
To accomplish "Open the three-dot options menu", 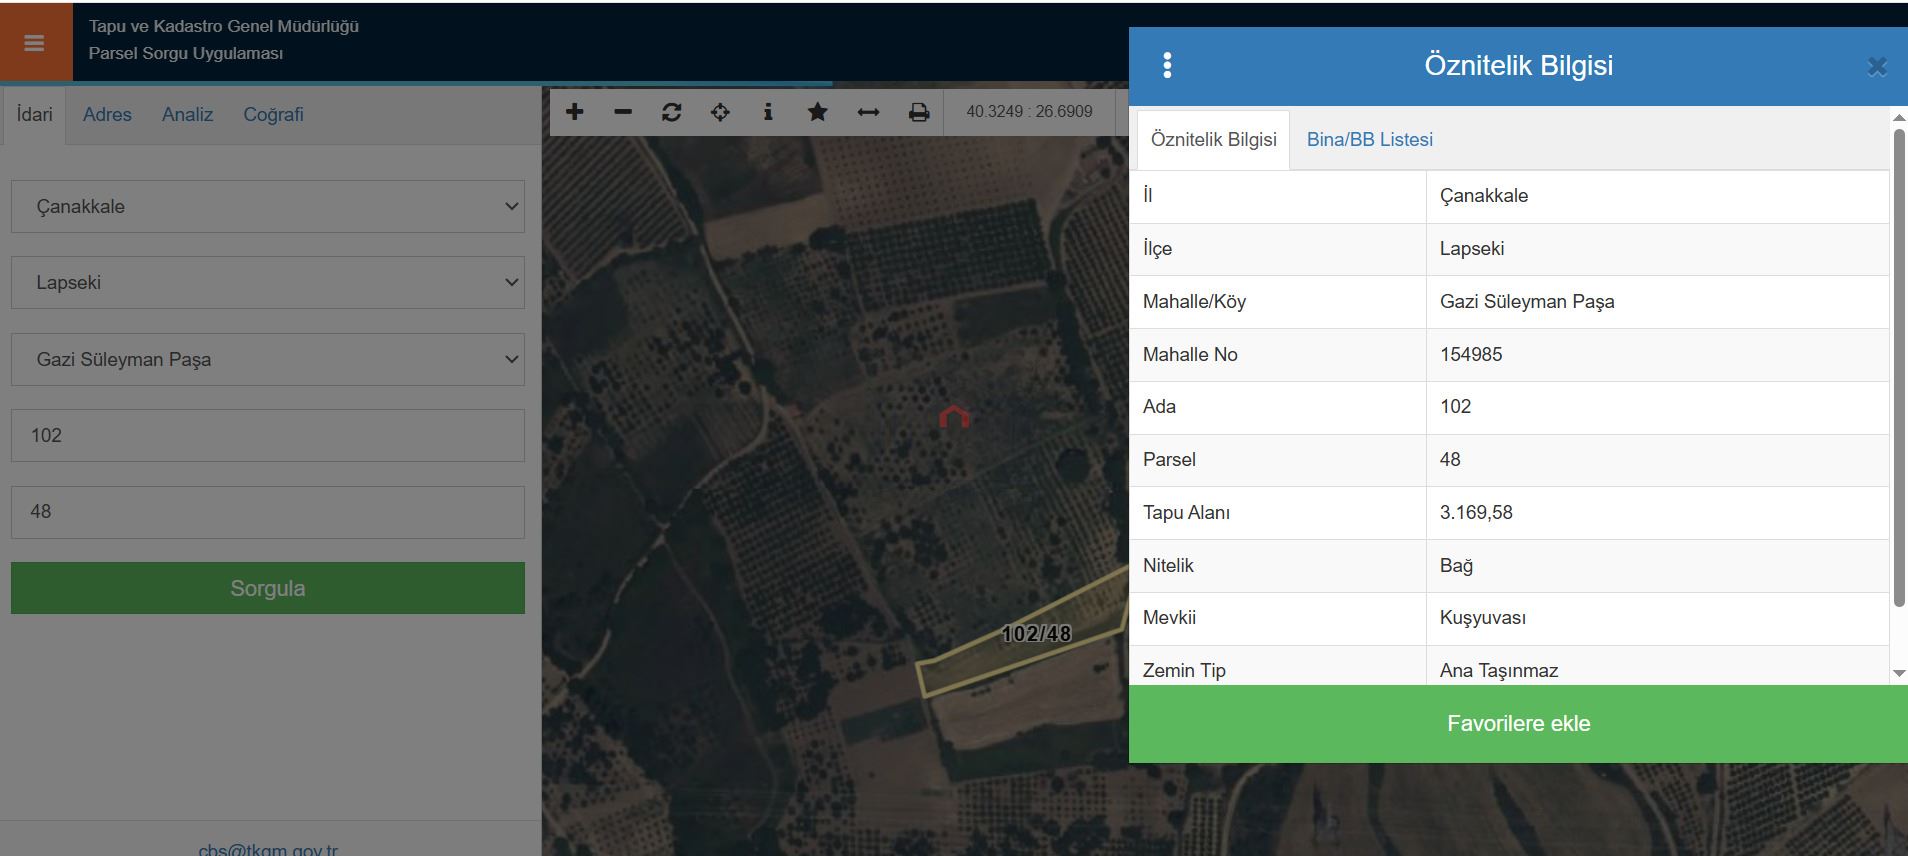I will click(1167, 66).
